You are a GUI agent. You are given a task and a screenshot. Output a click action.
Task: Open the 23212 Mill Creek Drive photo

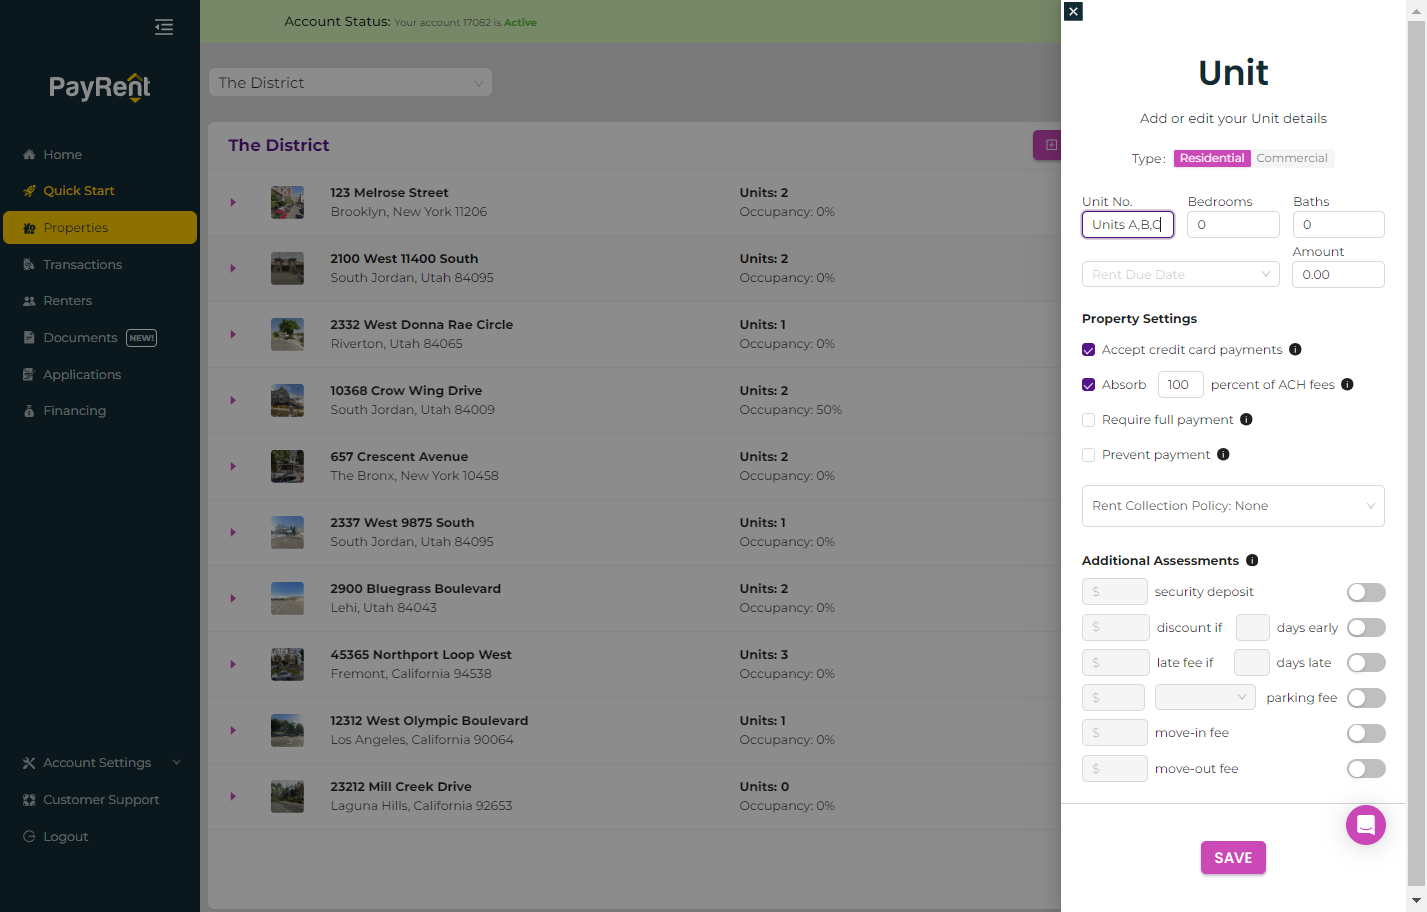coord(287,796)
